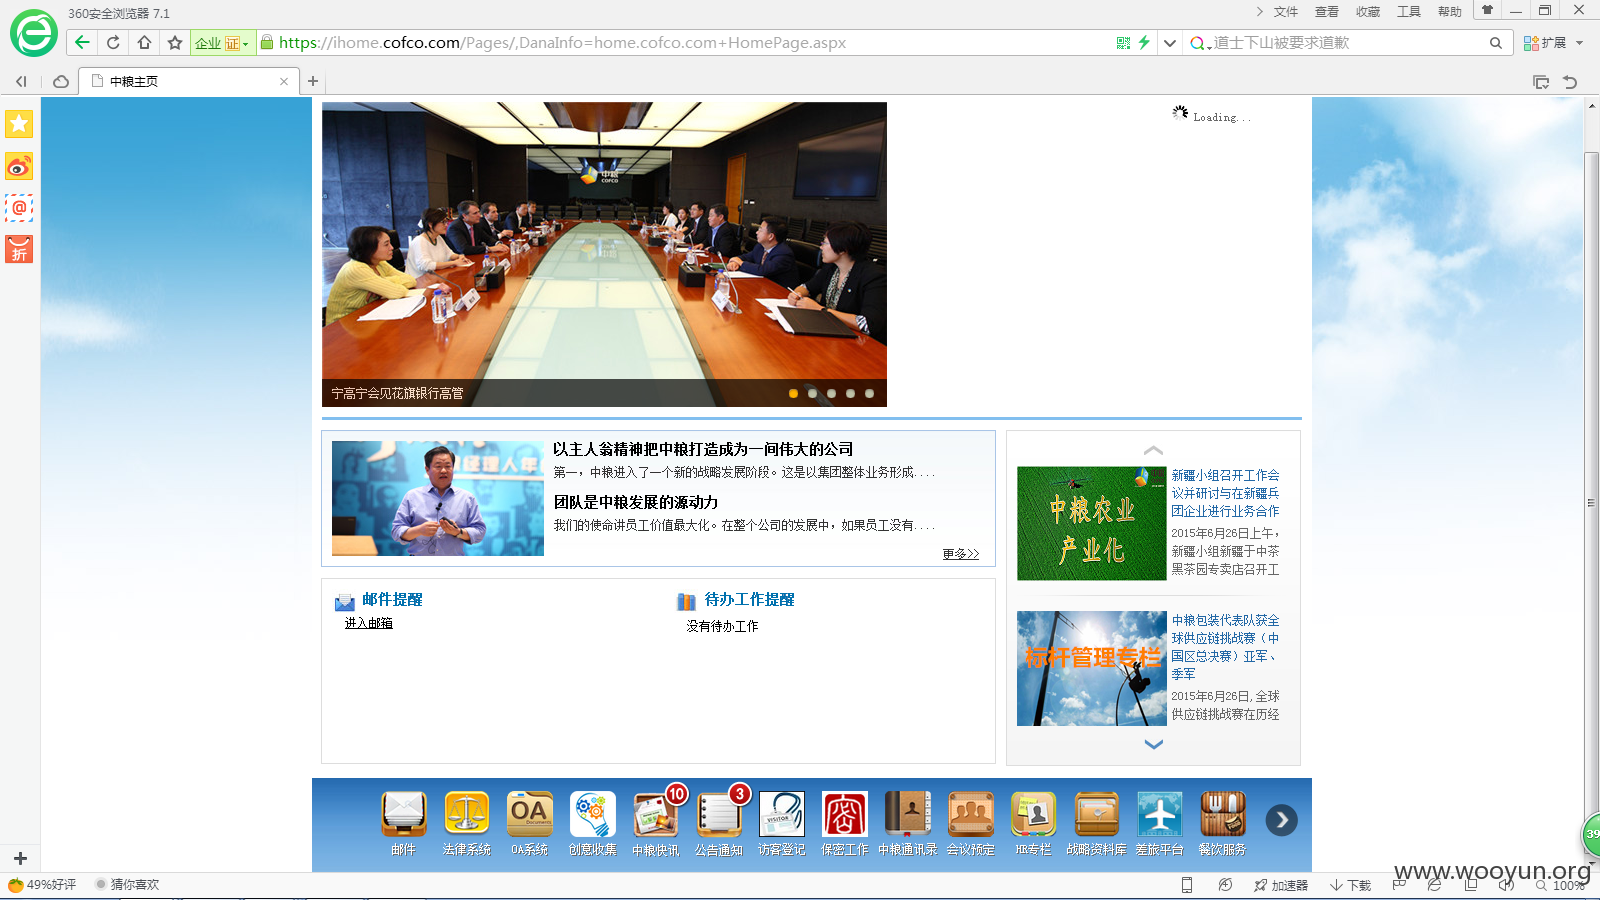Screen dimensions: 1600x900
Task: Open the 帮助 menu
Action: point(1450,12)
